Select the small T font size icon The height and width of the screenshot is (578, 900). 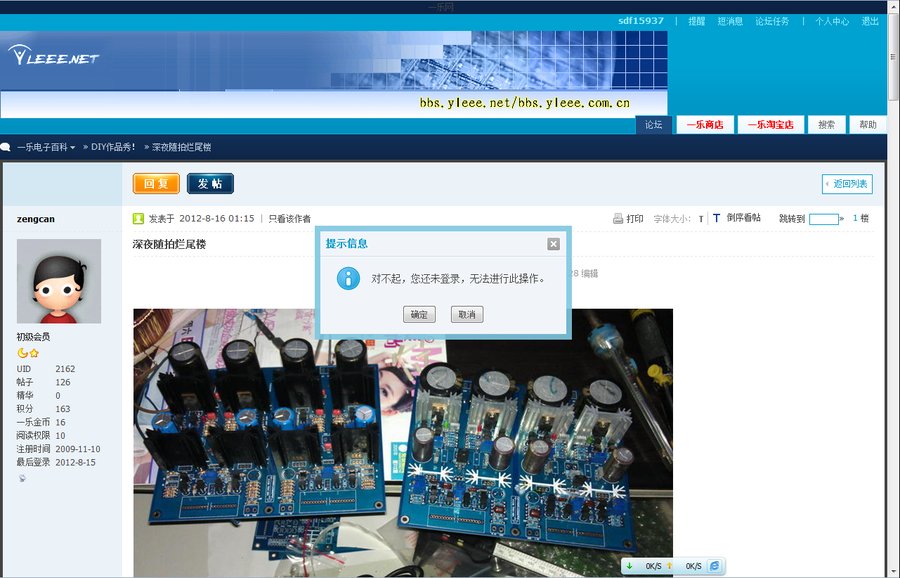point(703,218)
